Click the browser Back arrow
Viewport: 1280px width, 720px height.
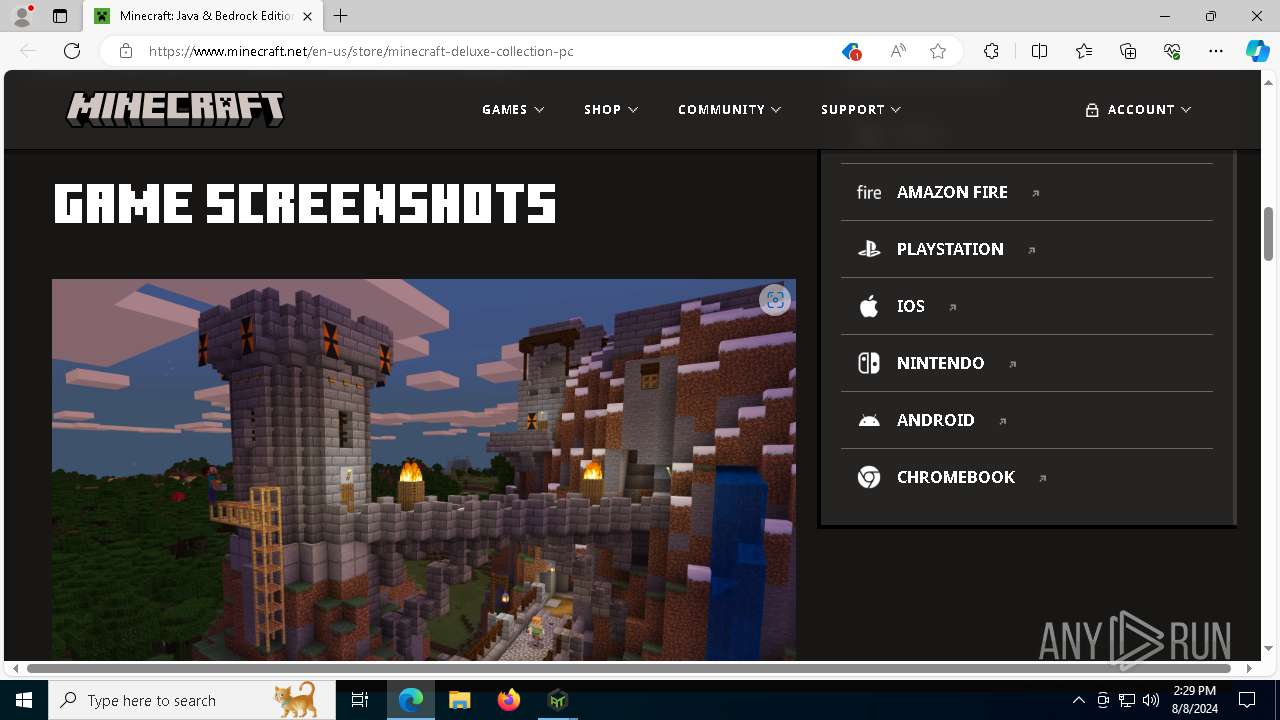coord(28,51)
